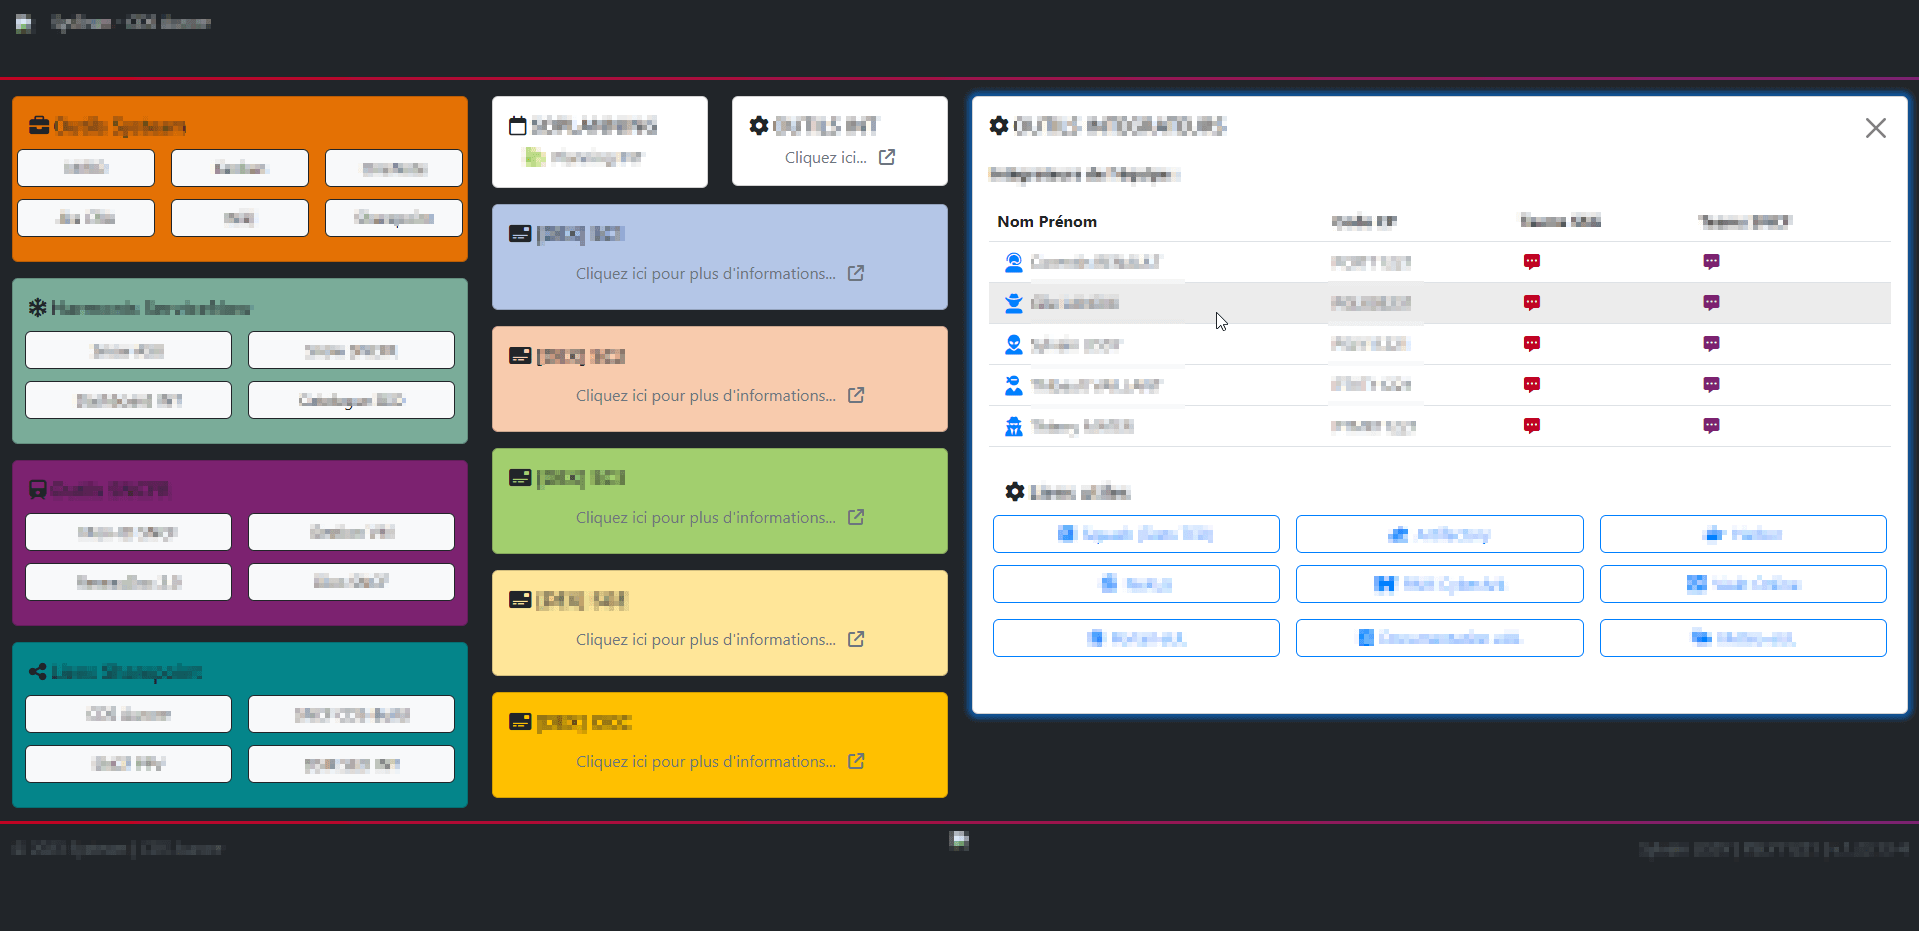Click the external-link icon in the bright yellow card

coord(856,761)
